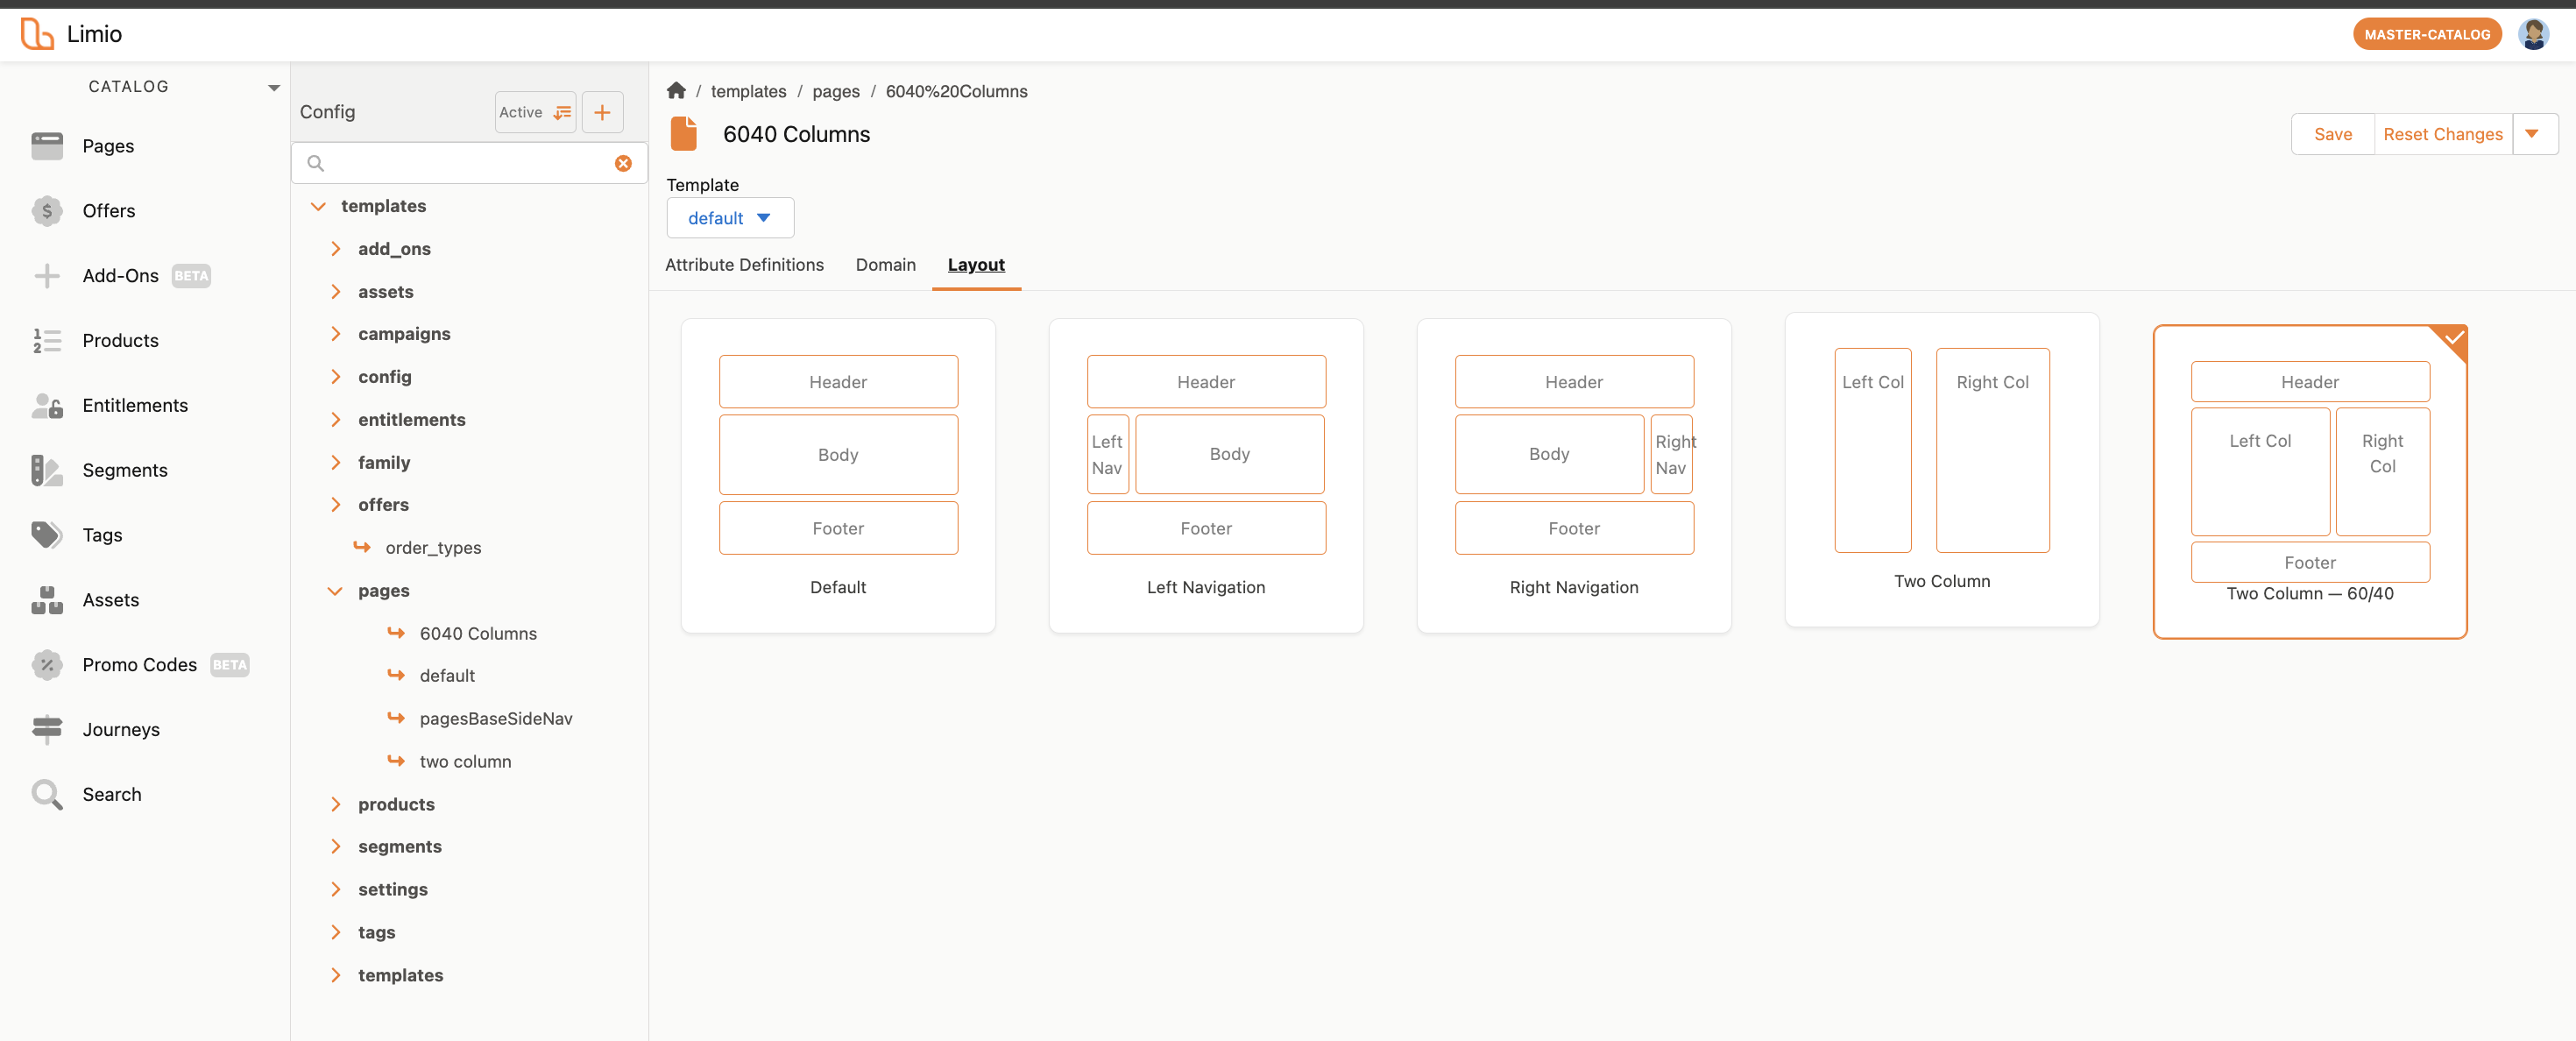Click the arrow icon beside 6040 Columns tree item
Image resolution: width=2576 pixels, height=1041 pixels.
(396, 633)
